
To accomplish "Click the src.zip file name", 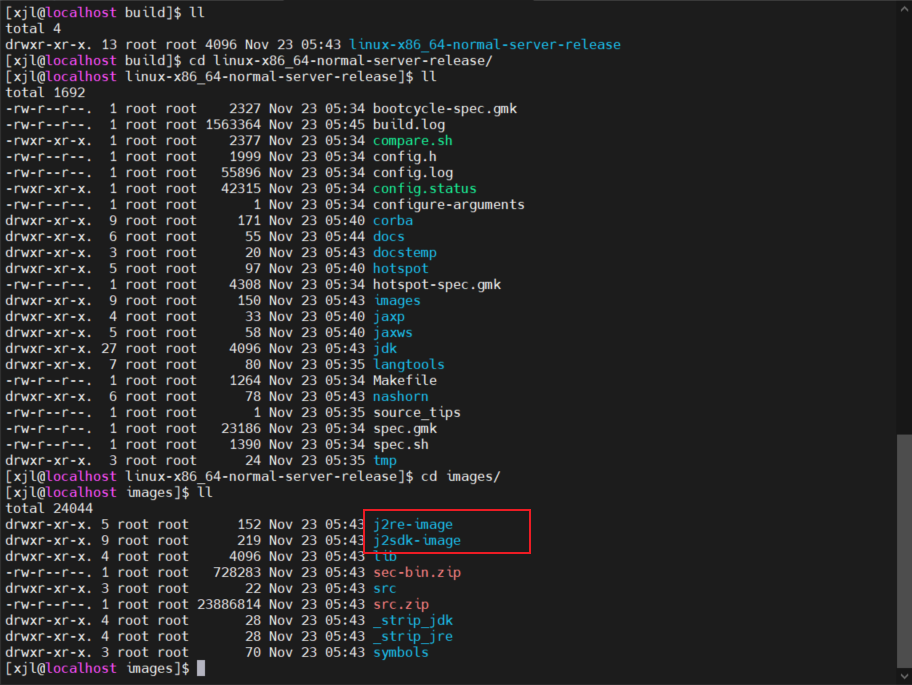I will (x=401, y=605).
